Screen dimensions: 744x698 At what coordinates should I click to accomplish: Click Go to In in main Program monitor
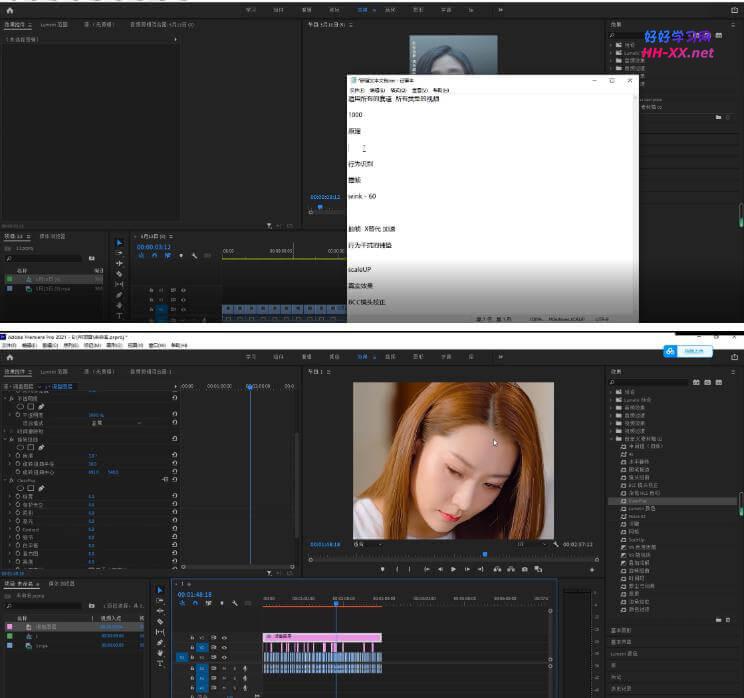pyautogui.click(x=427, y=569)
